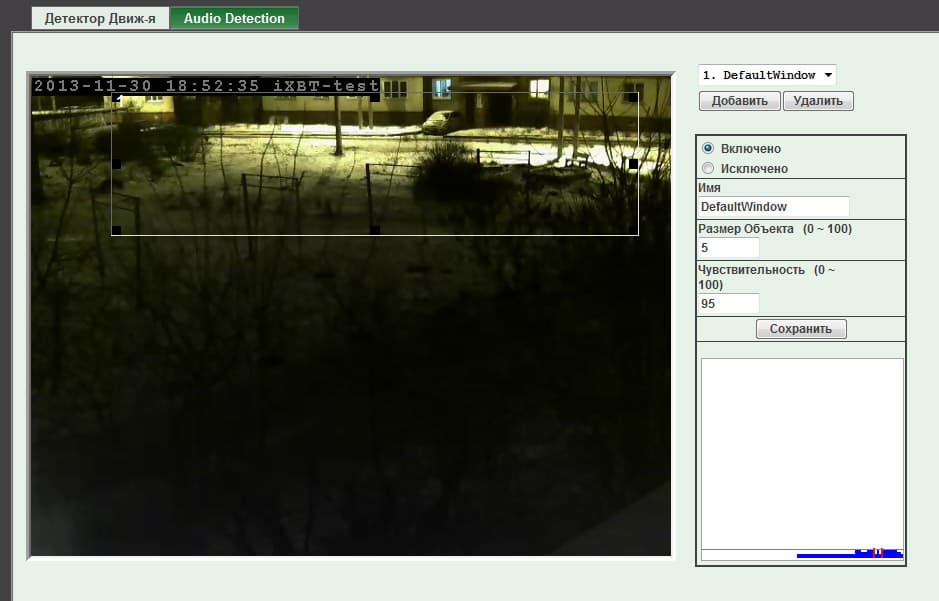Screen dimensions: 939x601
Task: Click the Имя field containing DefaultWindow
Action: [774, 207]
